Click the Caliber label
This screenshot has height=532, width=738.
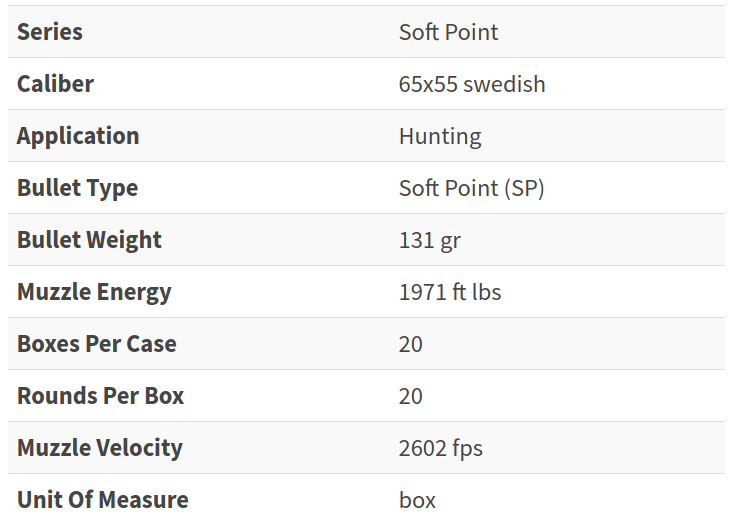(56, 84)
